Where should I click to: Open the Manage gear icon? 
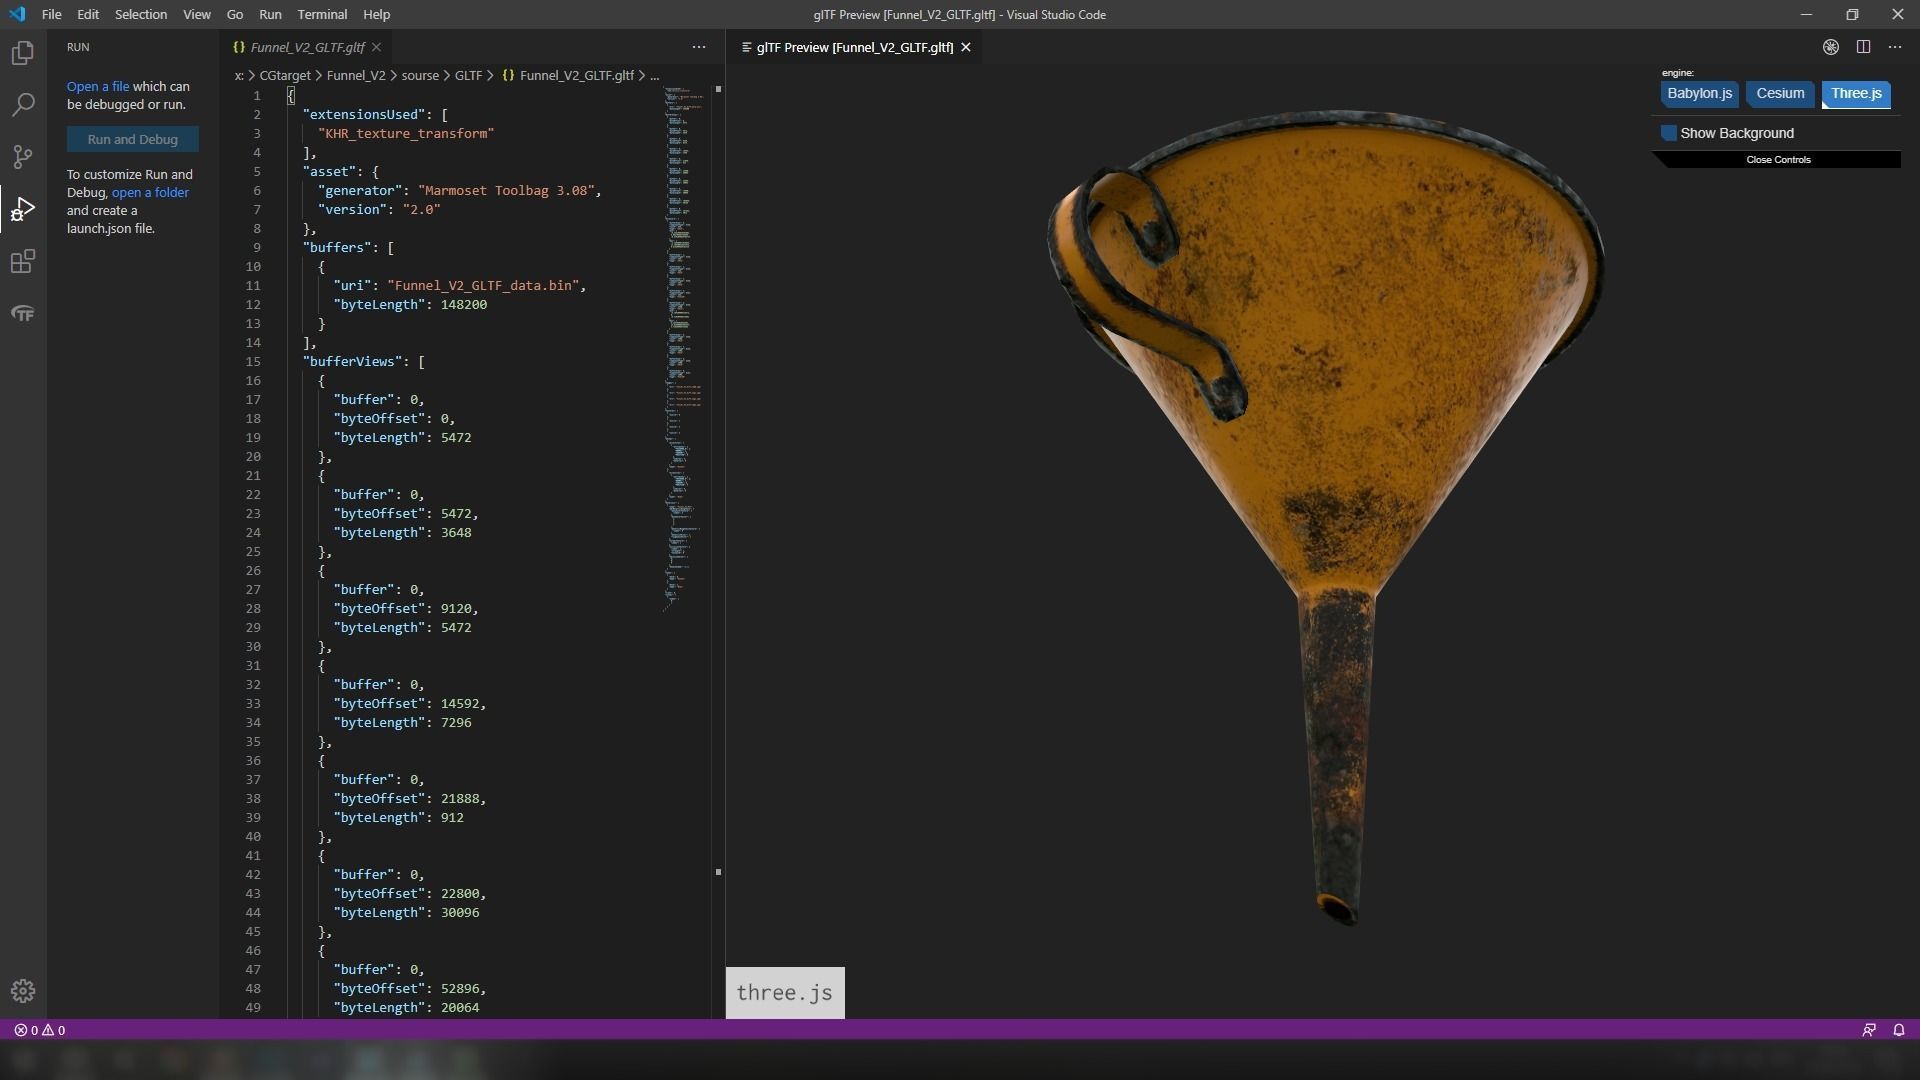[22, 991]
